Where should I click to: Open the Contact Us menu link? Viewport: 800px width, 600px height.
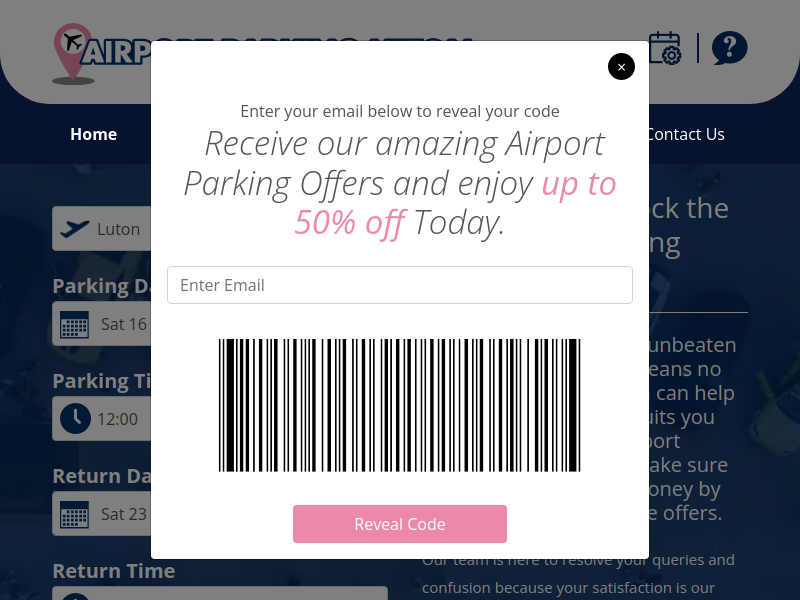pos(686,134)
